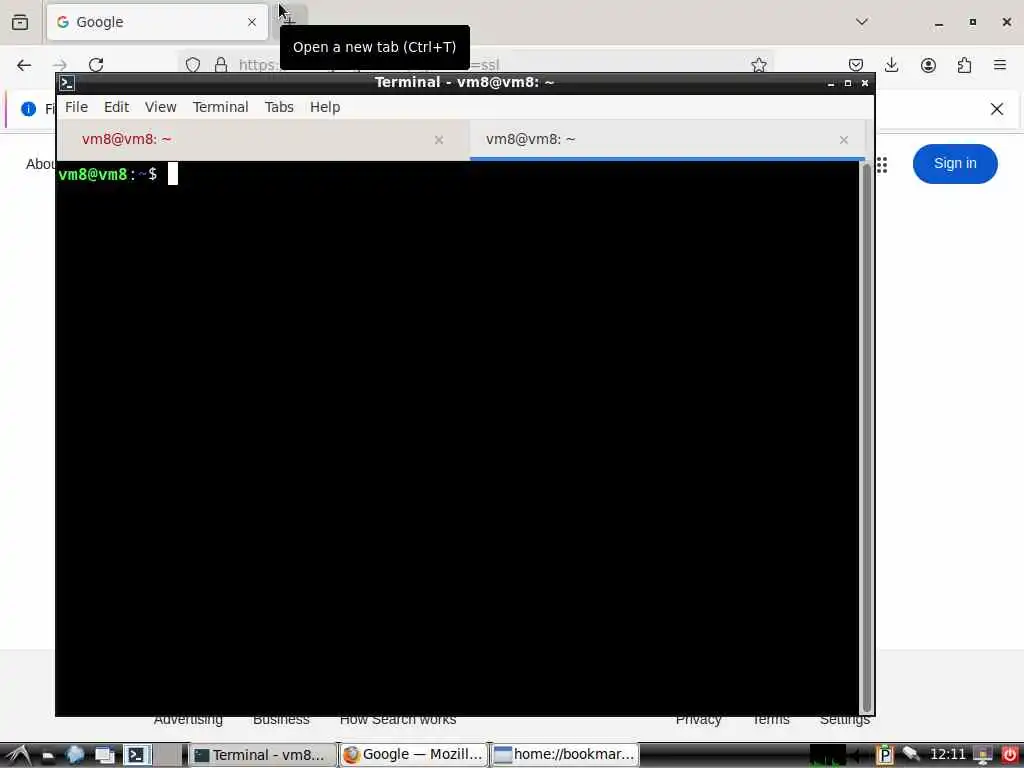Click the info icon in notification bar
This screenshot has height=768, width=1024.
click(x=28, y=109)
